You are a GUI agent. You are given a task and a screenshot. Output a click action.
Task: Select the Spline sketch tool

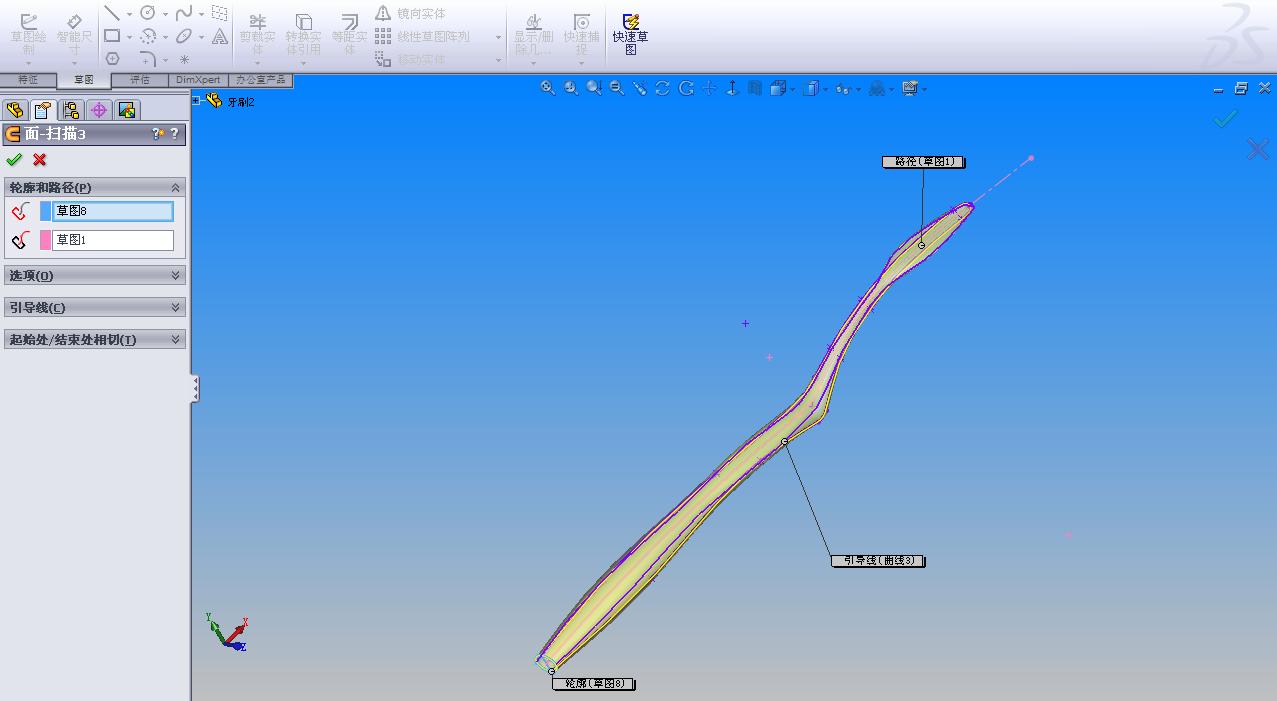pyautogui.click(x=184, y=13)
